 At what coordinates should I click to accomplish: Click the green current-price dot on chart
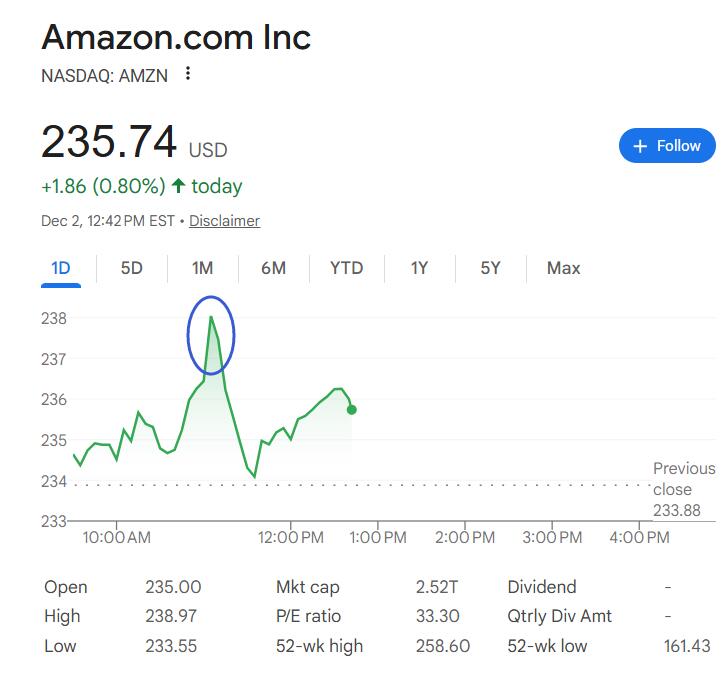point(351,409)
